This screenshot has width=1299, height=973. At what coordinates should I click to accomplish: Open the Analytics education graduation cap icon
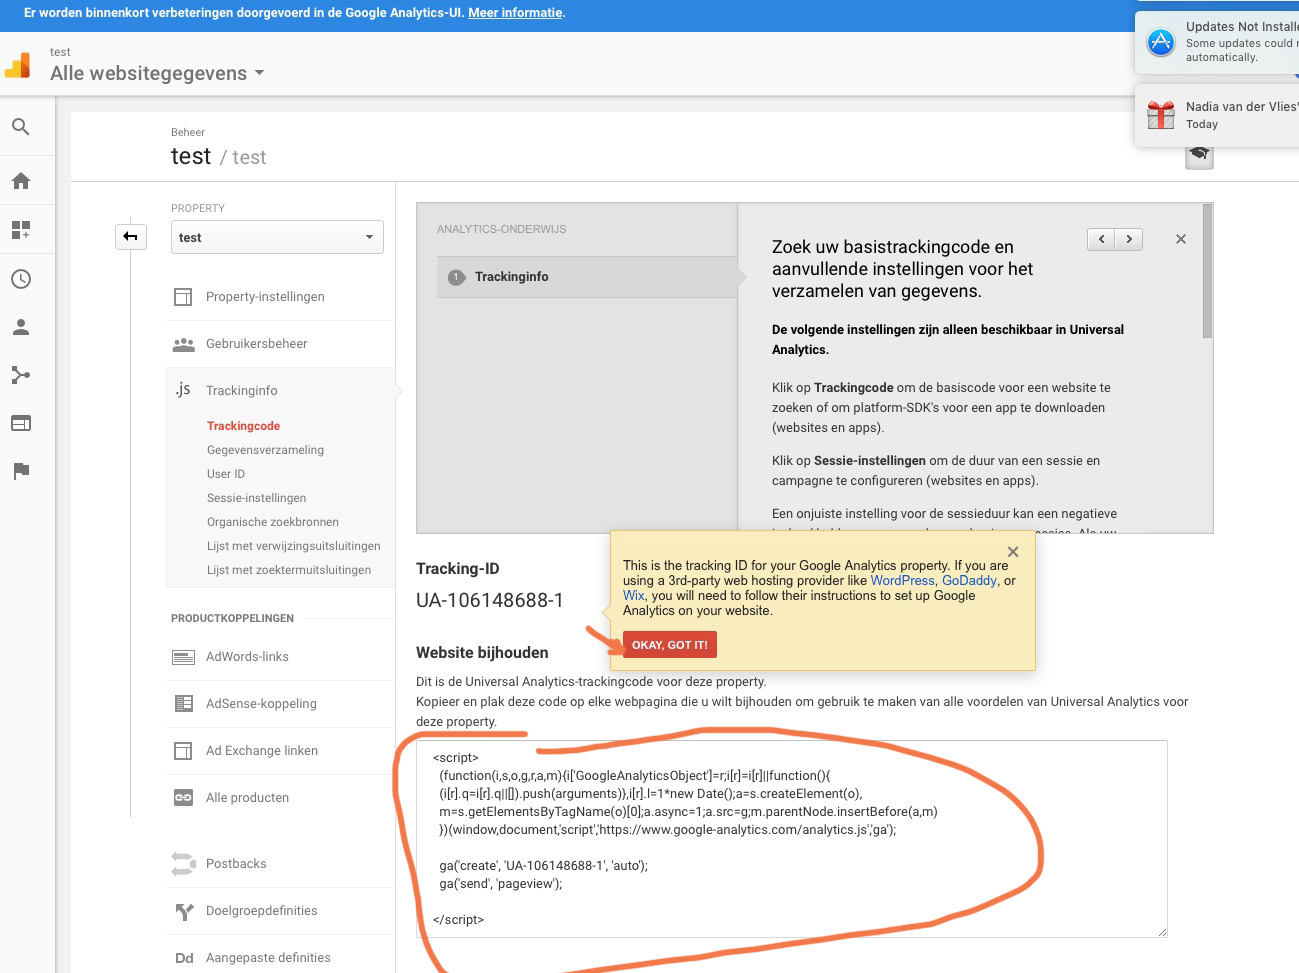(1199, 156)
